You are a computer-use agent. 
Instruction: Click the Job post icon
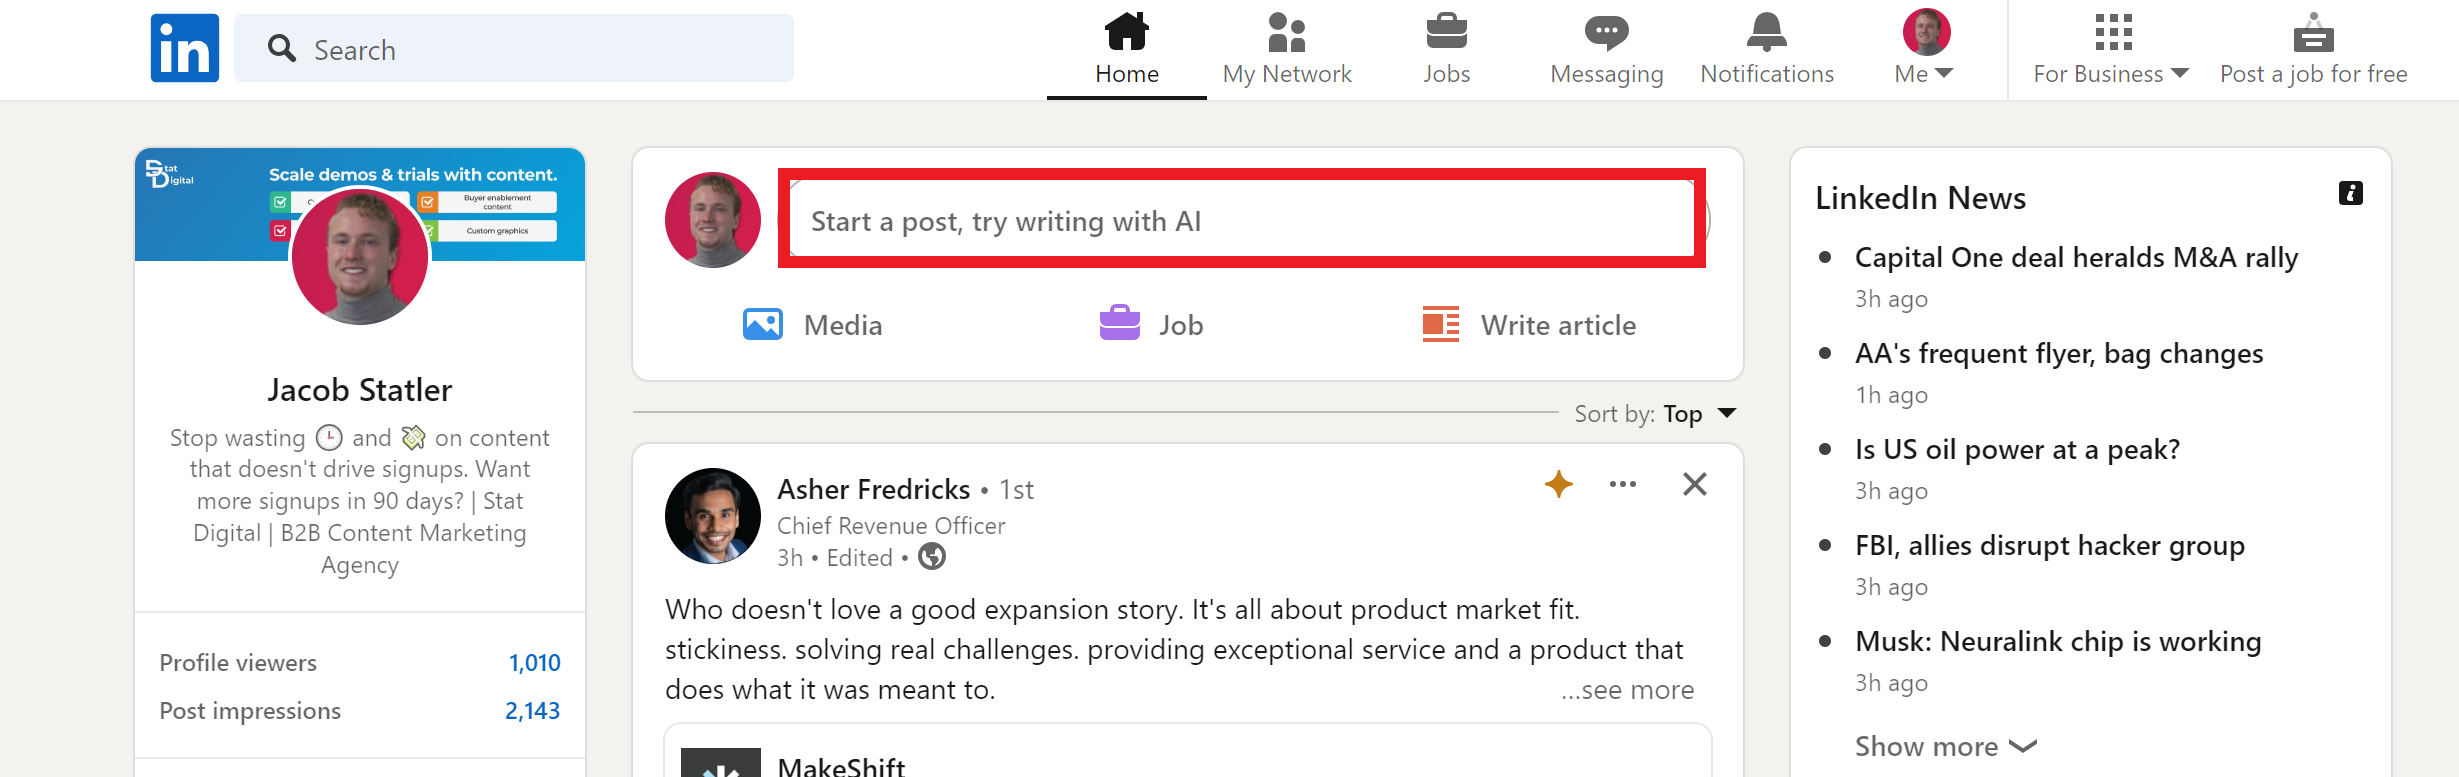point(1152,325)
